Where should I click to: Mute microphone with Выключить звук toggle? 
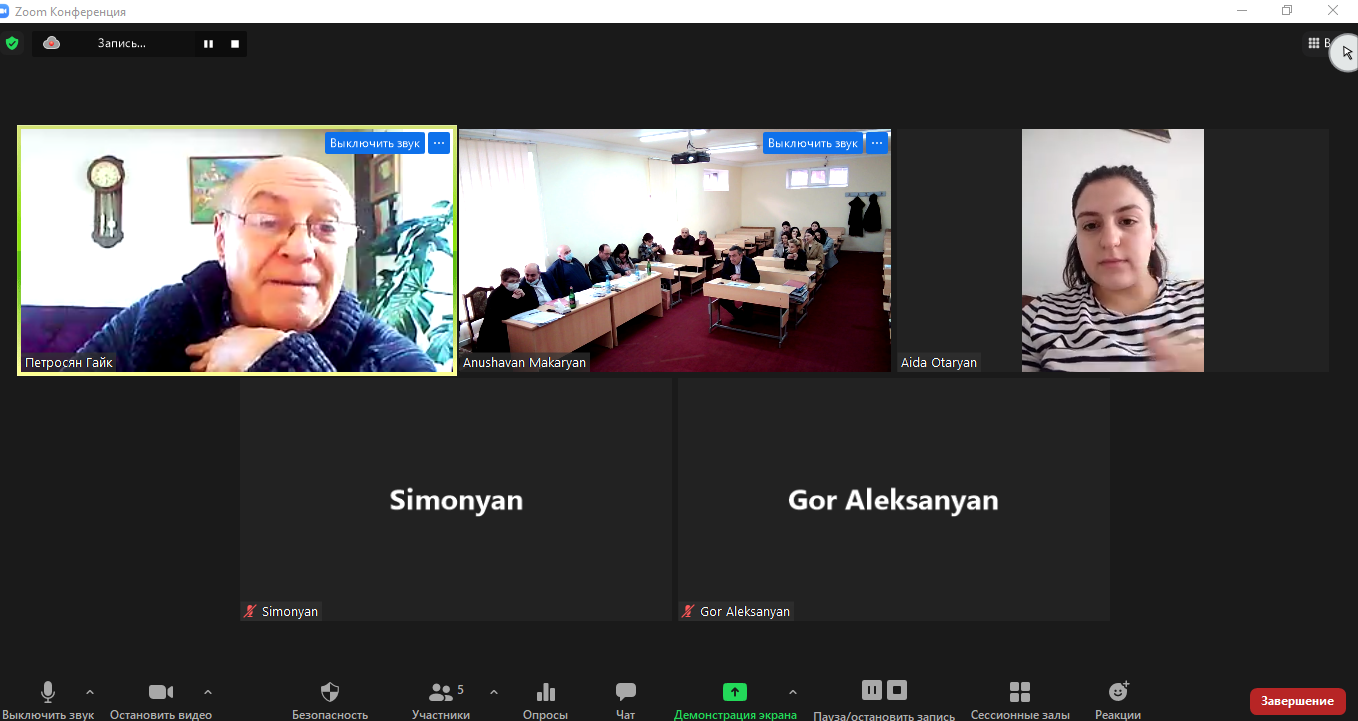(47, 693)
